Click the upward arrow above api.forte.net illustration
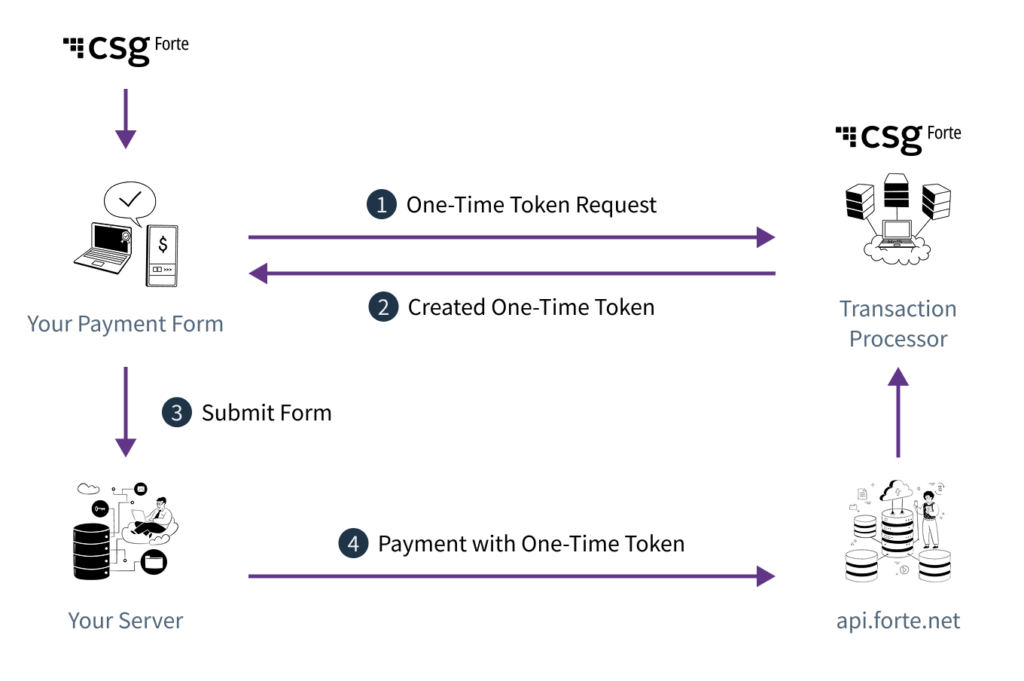 click(x=897, y=412)
